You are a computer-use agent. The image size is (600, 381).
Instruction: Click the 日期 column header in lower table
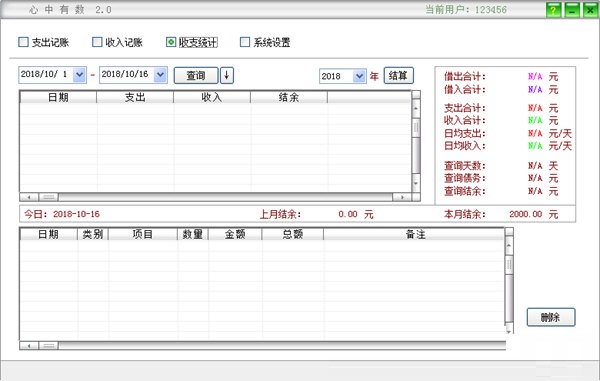[x=49, y=234]
